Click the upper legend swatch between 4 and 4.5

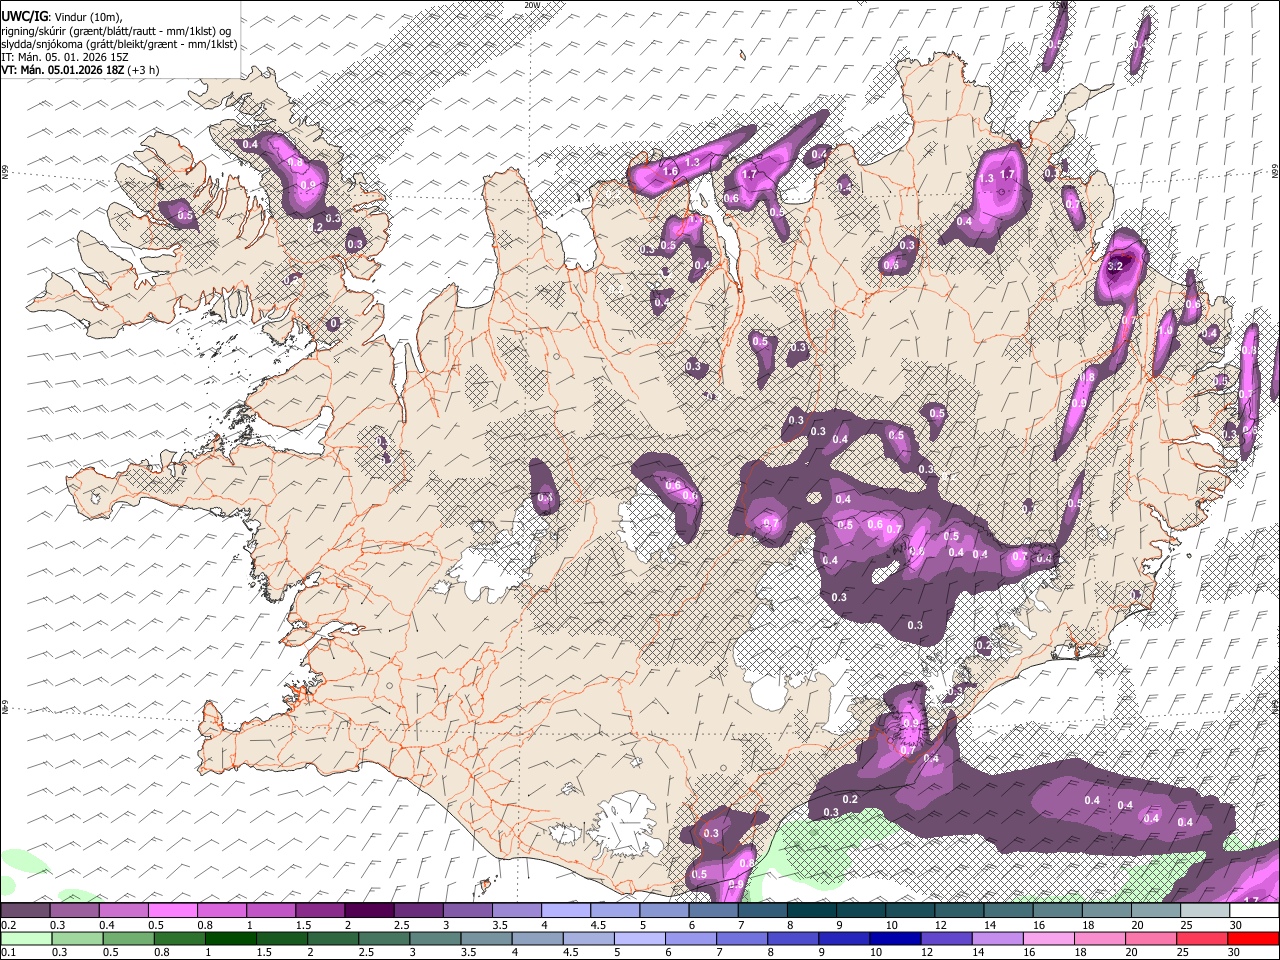point(565,910)
